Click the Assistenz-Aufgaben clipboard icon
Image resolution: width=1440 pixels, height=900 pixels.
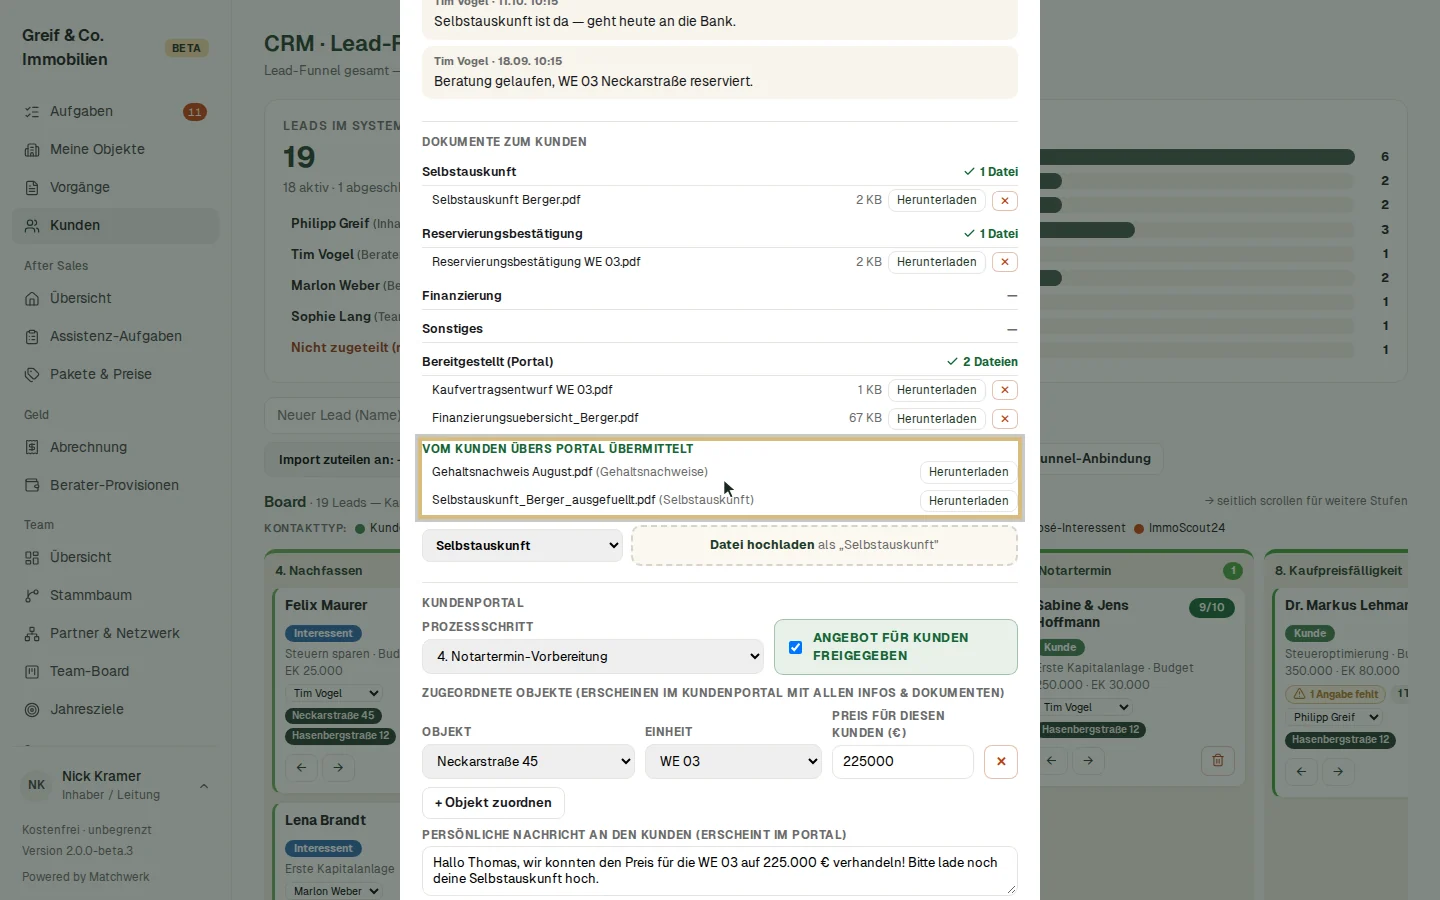click(32, 337)
